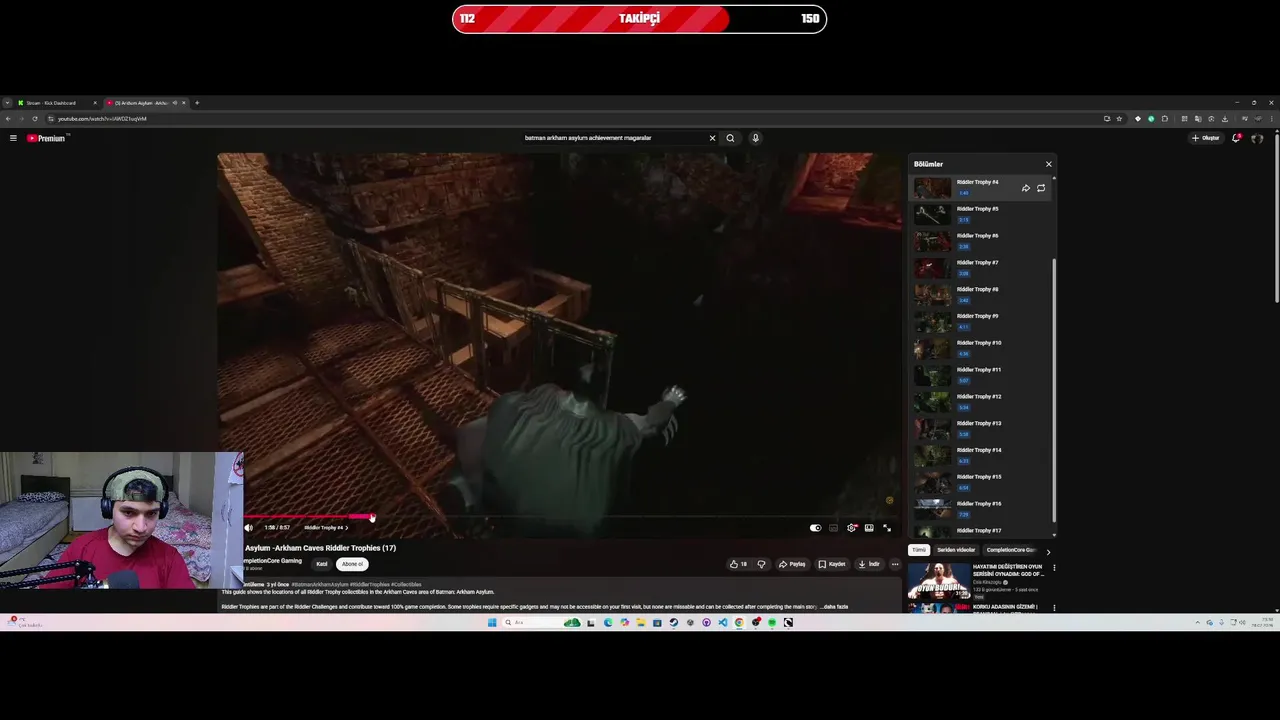
Task: Select Riddler Trophy #11 chapter
Action: 980,375
